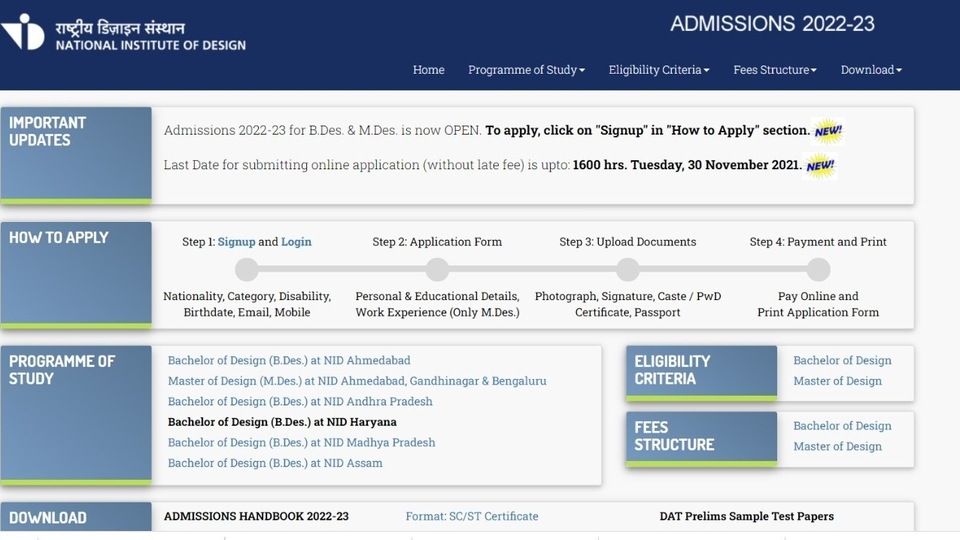
Task: Click the NEW badge after Signup instruction
Action: pos(828,131)
